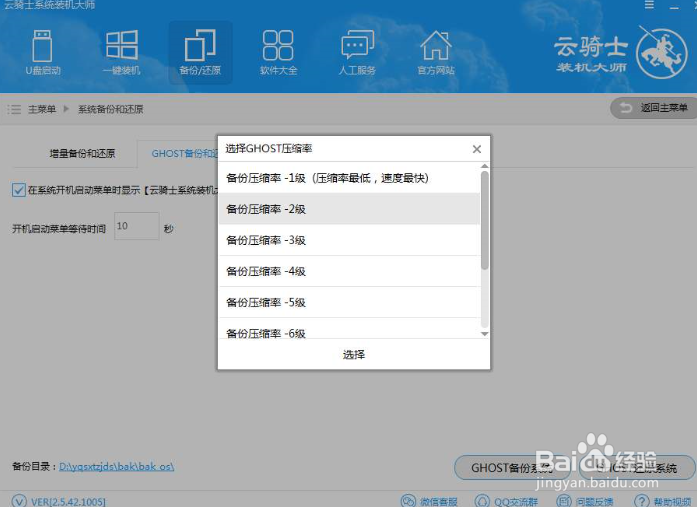Open the 备份/还原 section
The width and height of the screenshot is (697, 507).
click(200, 52)
